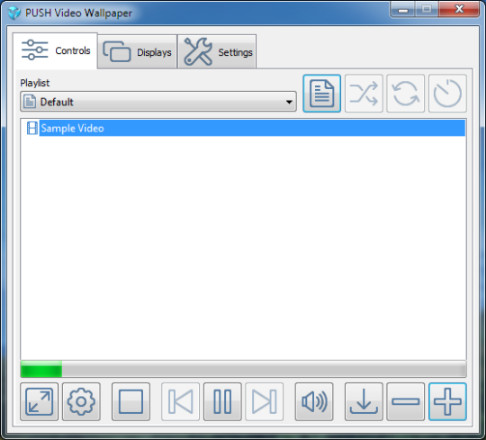
Task: Click the interval timer icon
Action: (447, 93)
